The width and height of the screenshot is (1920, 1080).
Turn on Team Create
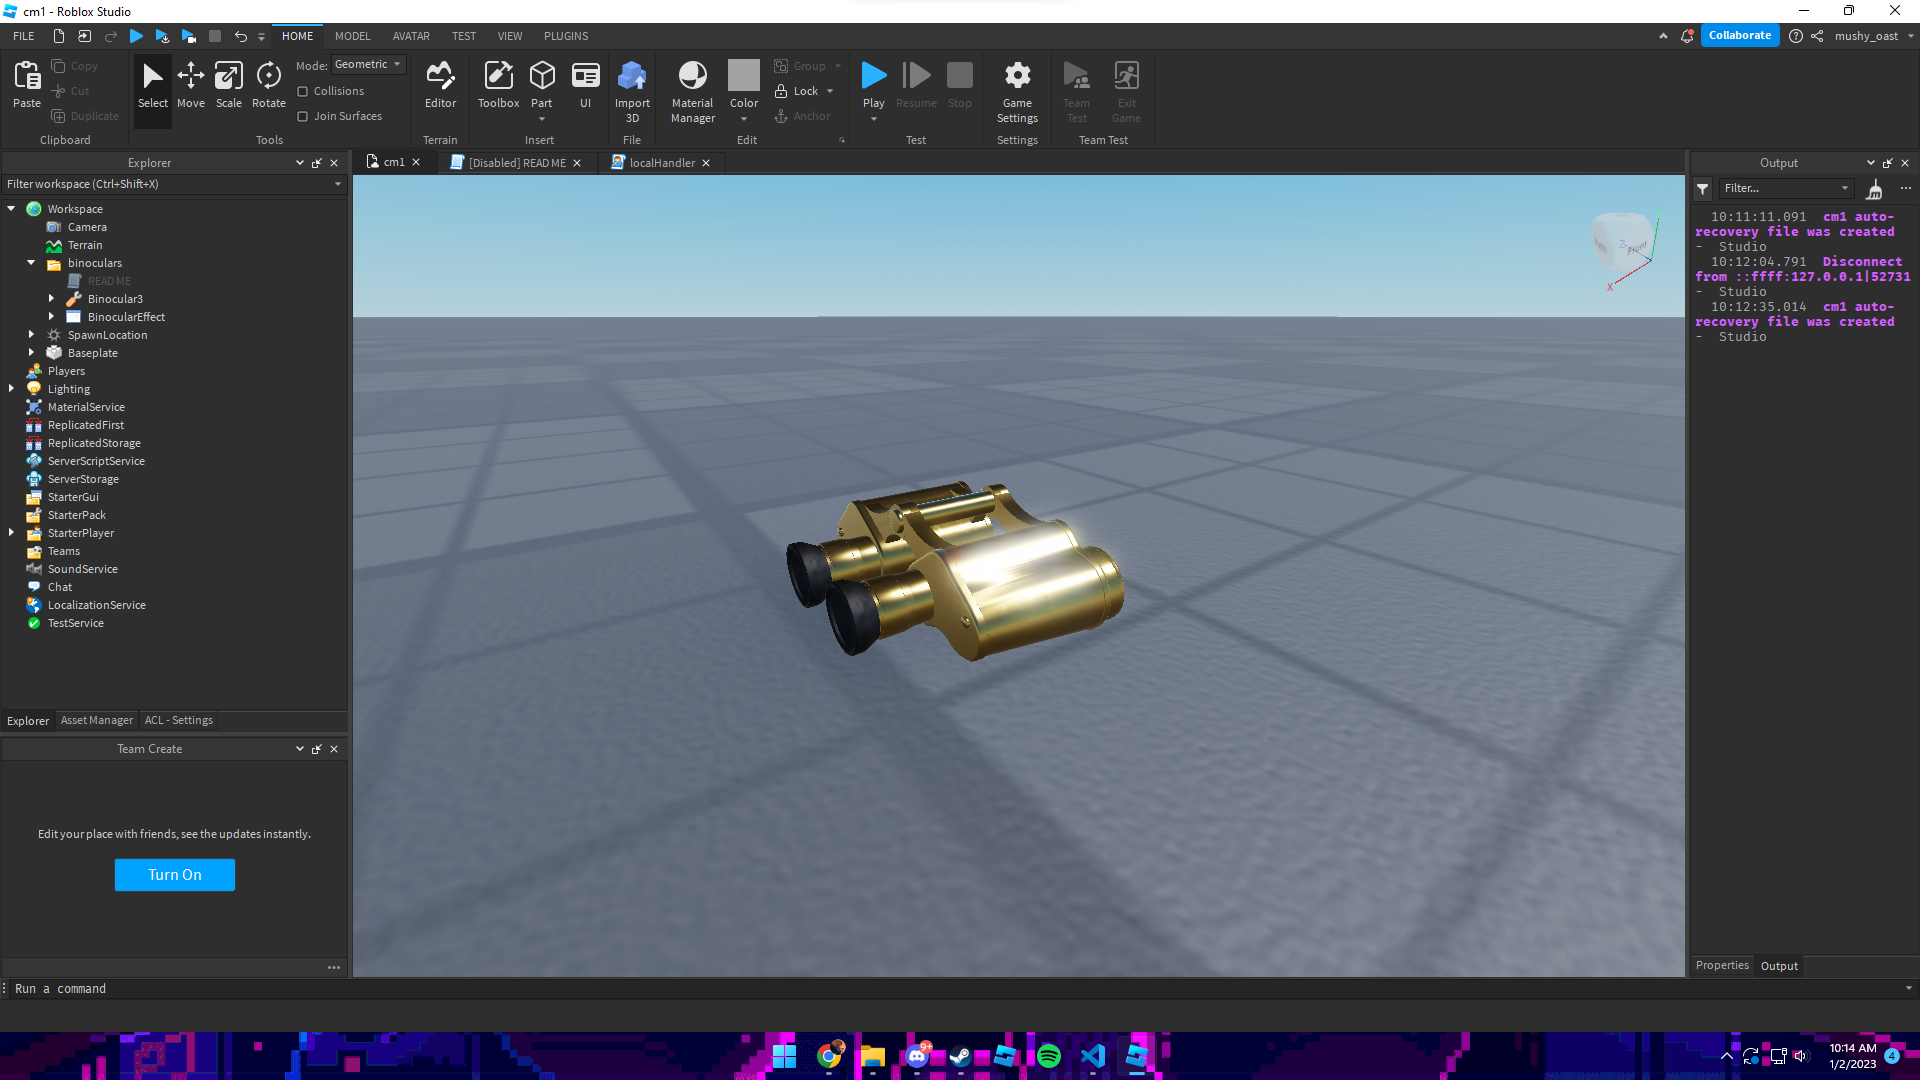[175, 875]
